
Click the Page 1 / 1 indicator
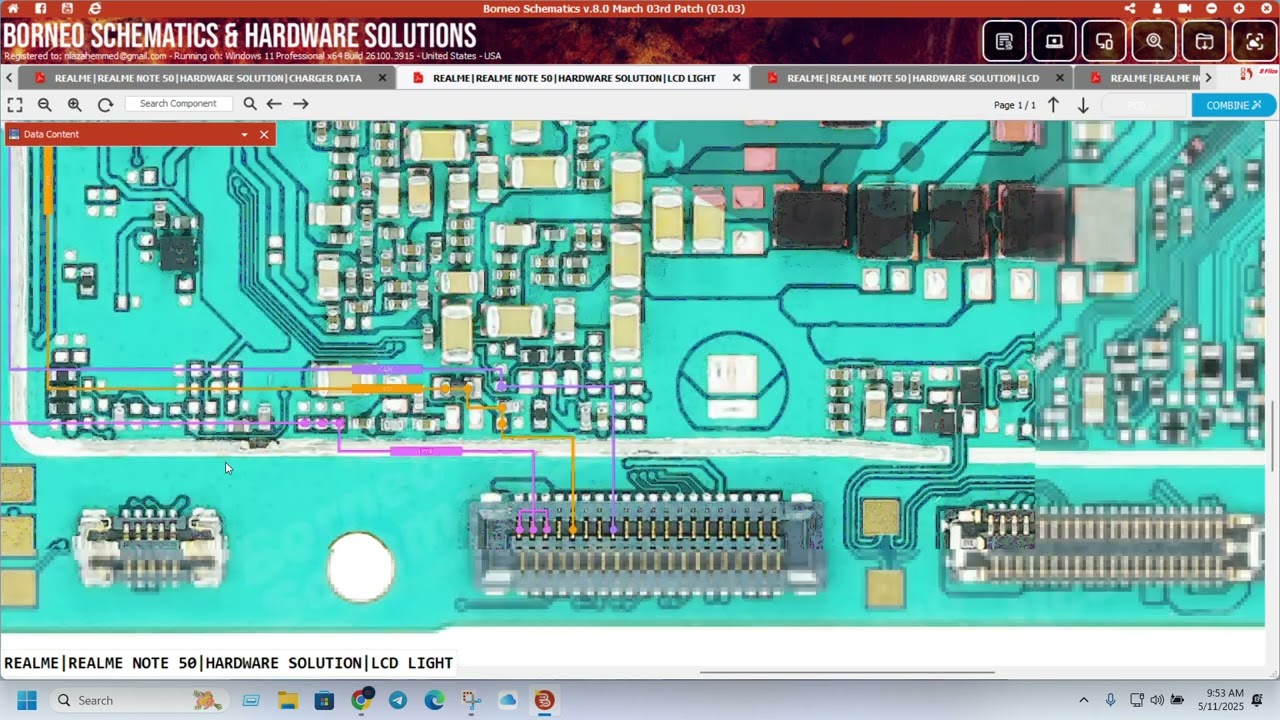(x=1015, y=105)
